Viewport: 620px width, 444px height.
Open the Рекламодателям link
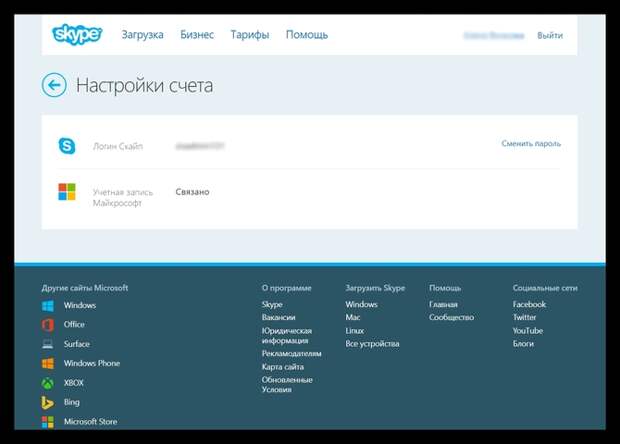point(291,353)
